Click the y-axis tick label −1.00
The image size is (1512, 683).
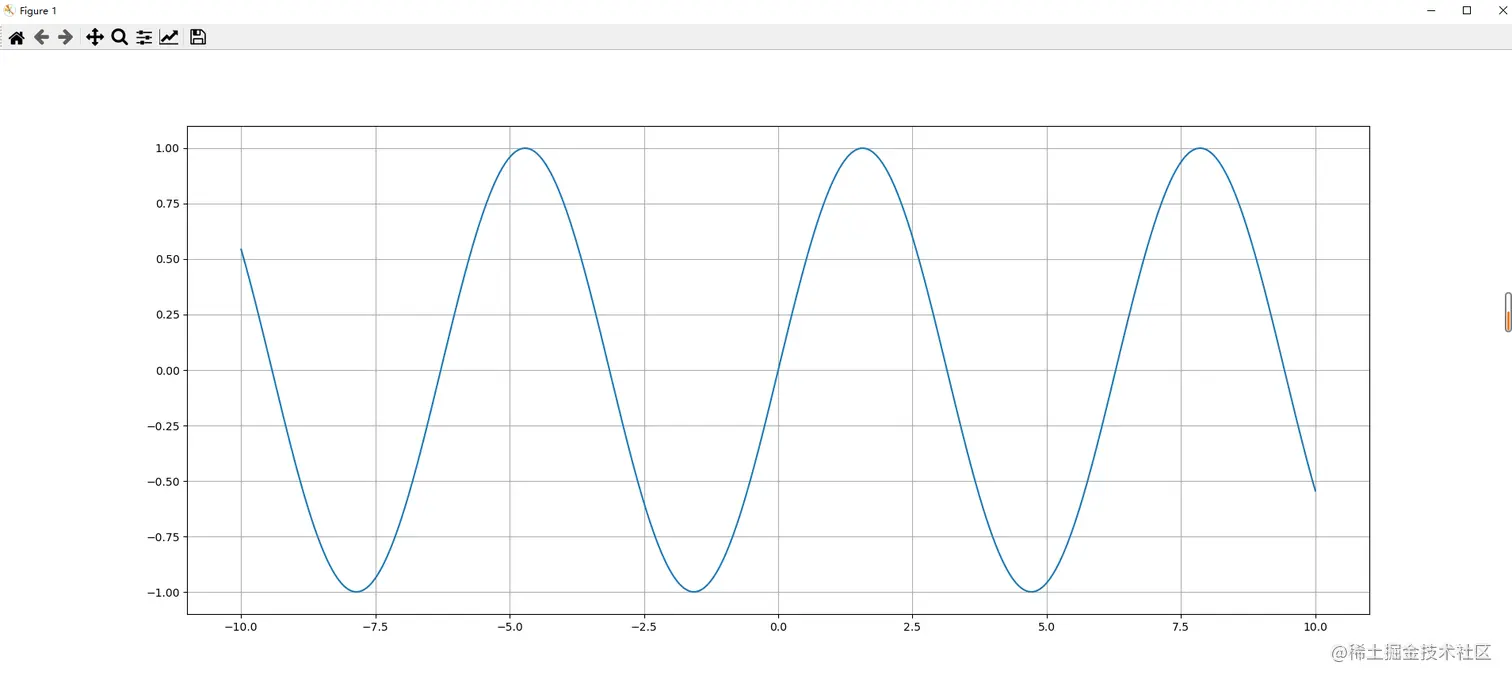point(162,592)
